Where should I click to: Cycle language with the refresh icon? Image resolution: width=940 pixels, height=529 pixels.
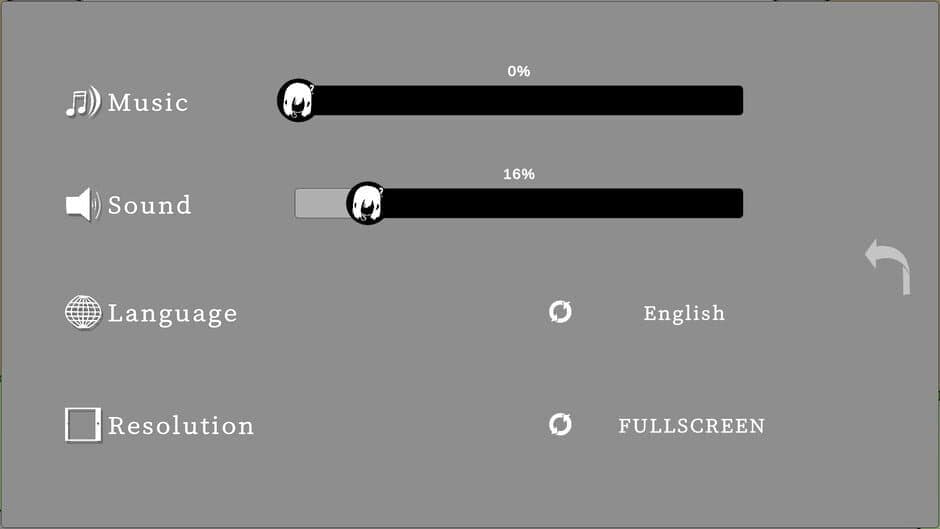point(560,312)
